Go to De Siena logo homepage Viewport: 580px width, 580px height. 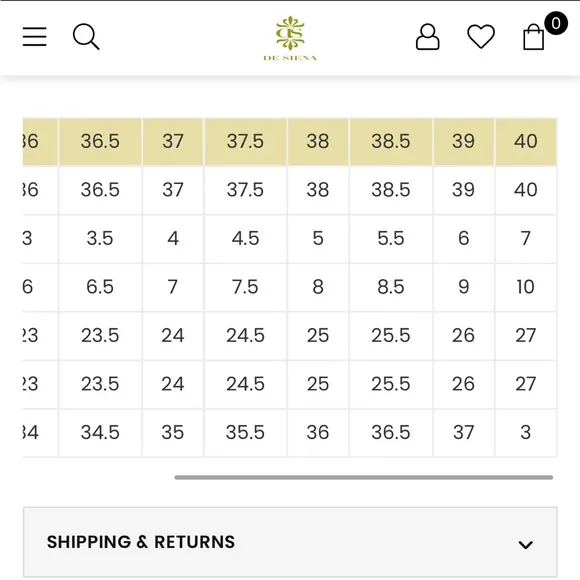tap(290, 38)
